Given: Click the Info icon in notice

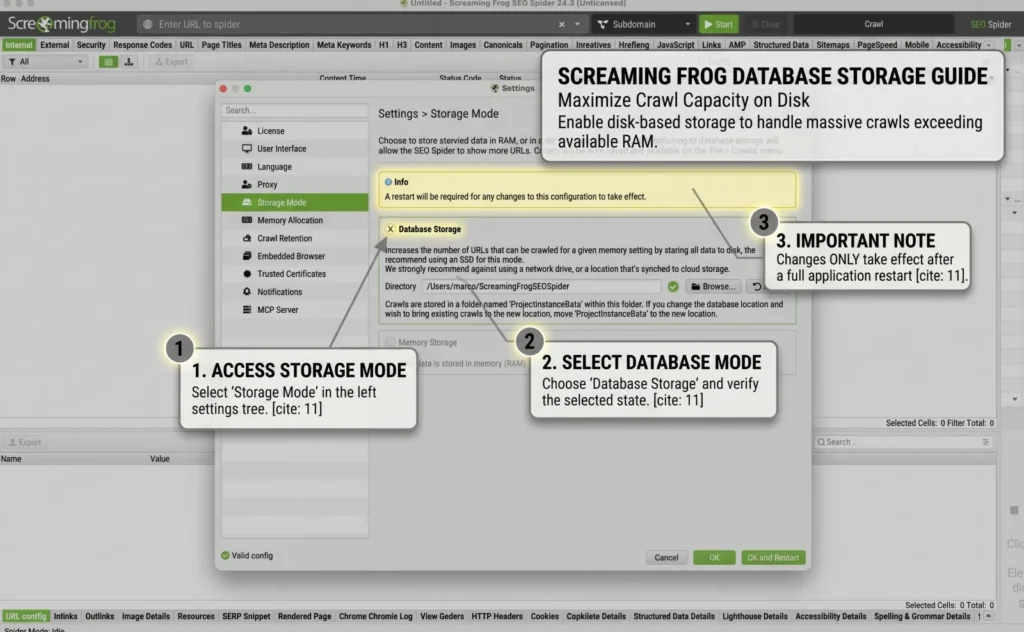Looking at the screenshot, I should 389,182.
